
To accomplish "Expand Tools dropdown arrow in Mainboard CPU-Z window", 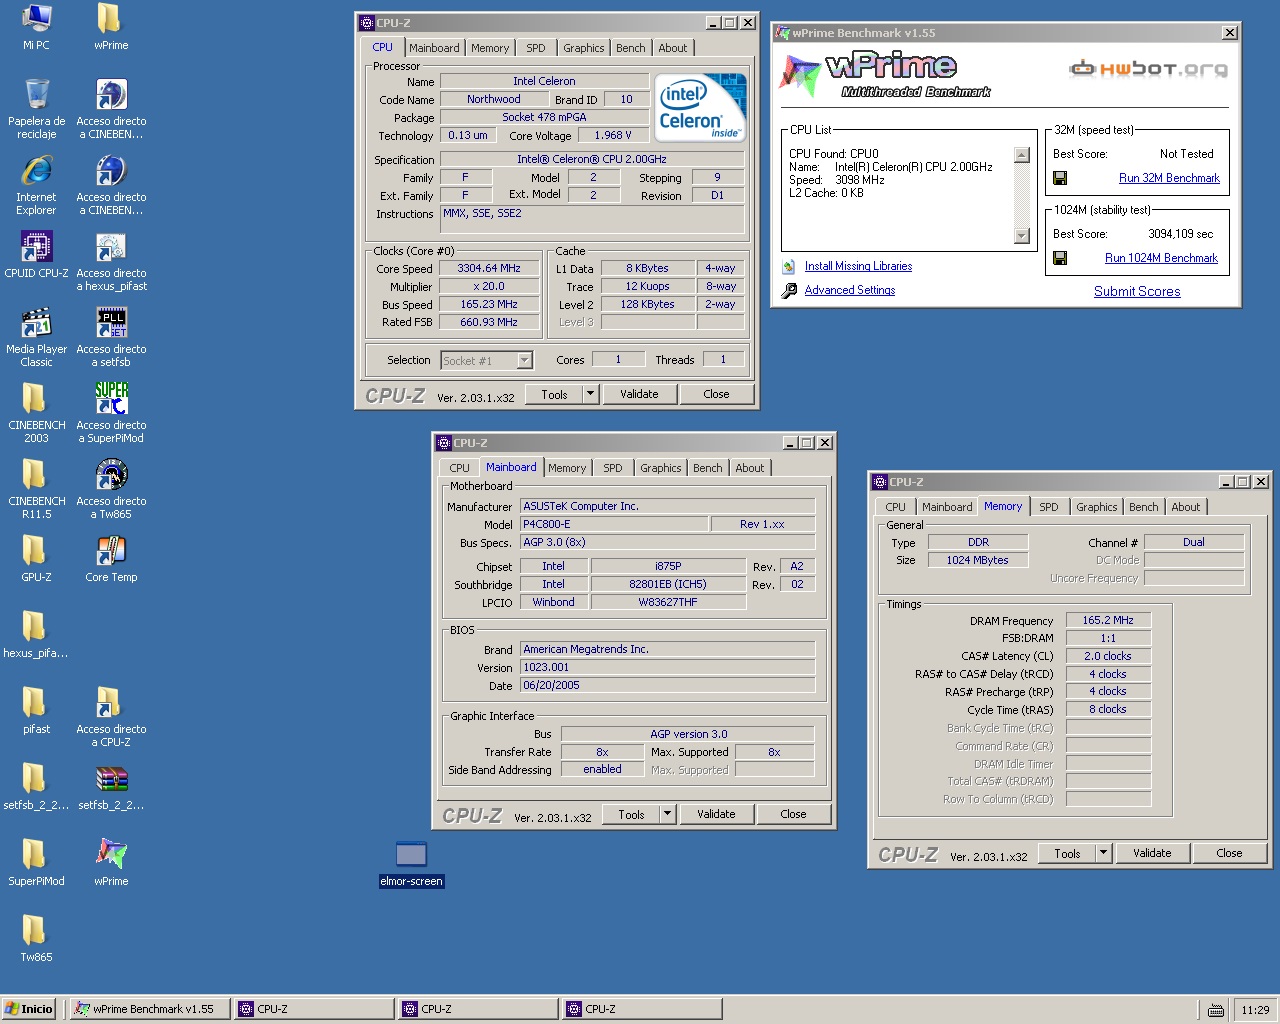I will [x=667, y=814].
